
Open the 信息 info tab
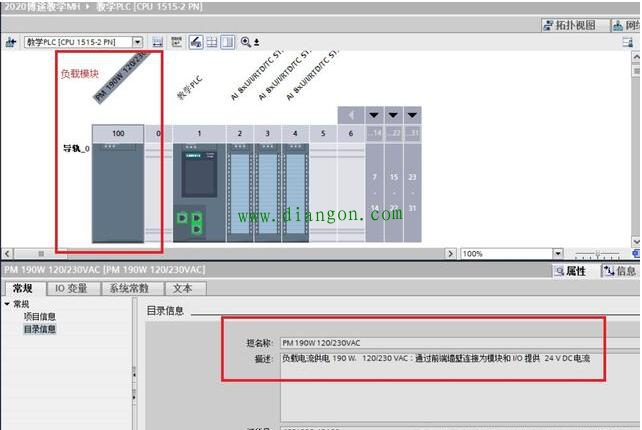coord(621,271)
